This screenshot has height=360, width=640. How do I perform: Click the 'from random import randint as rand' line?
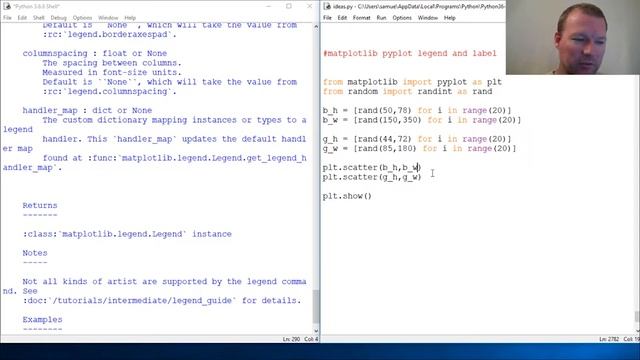click(407, 91)
